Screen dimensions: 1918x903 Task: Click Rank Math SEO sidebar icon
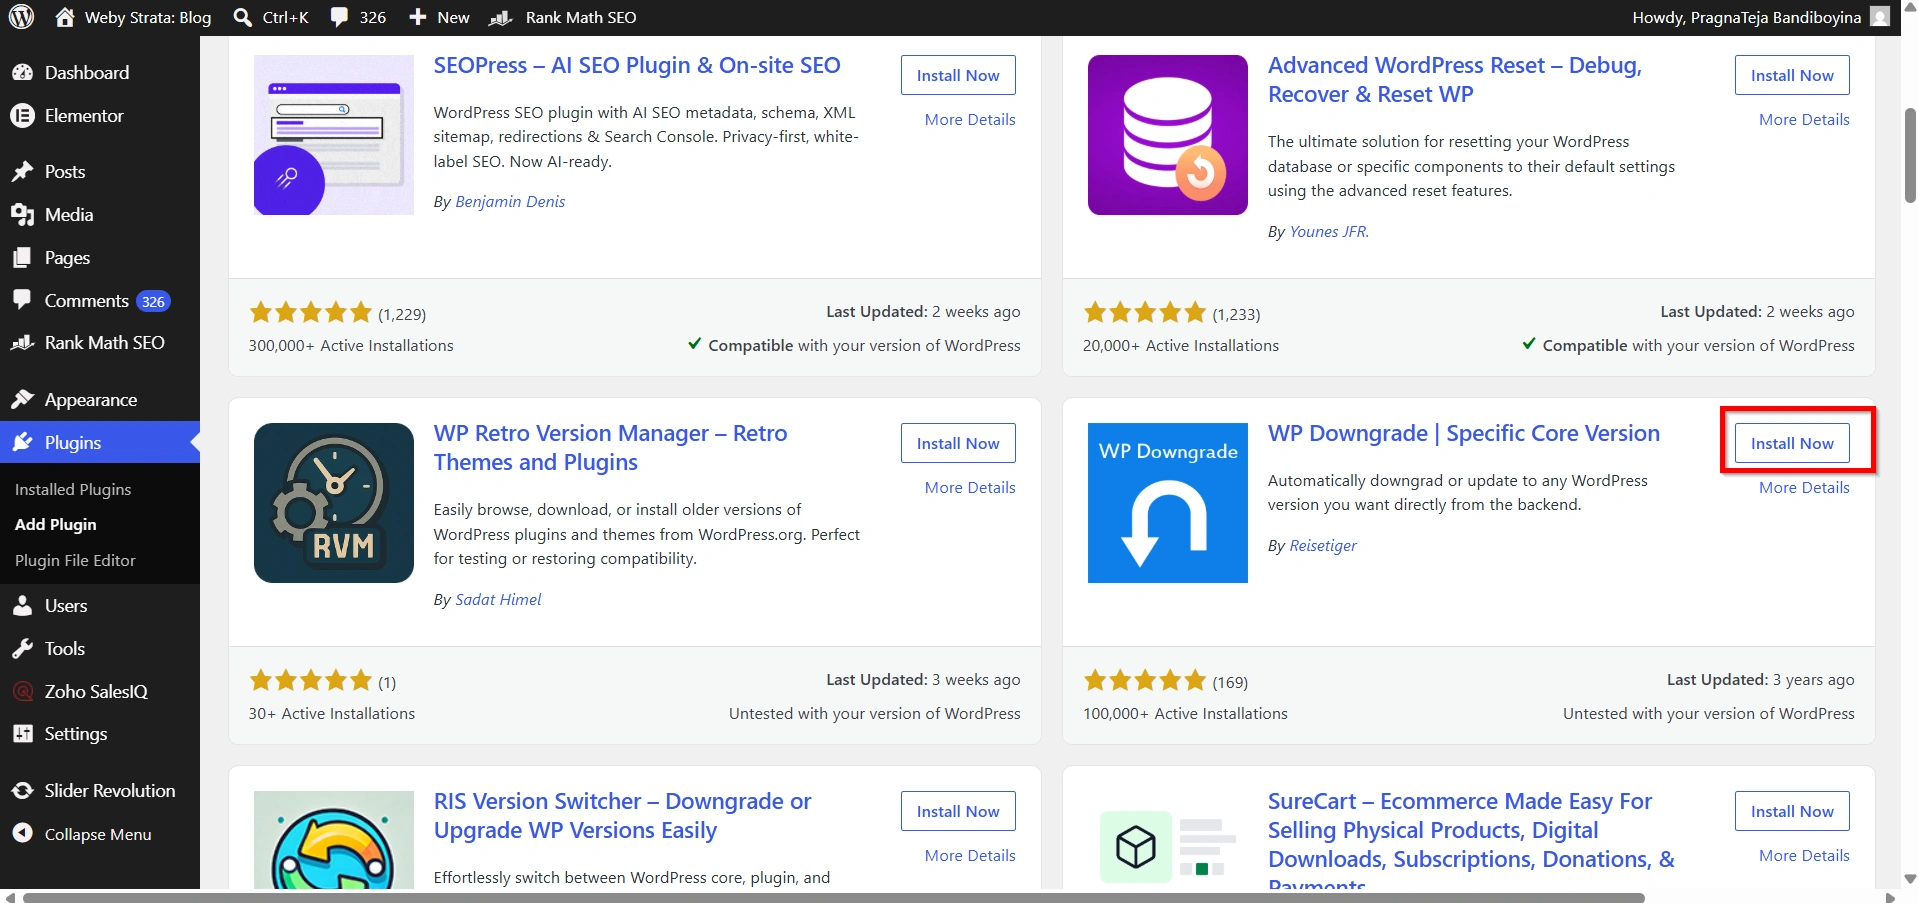tap(22, 343)
